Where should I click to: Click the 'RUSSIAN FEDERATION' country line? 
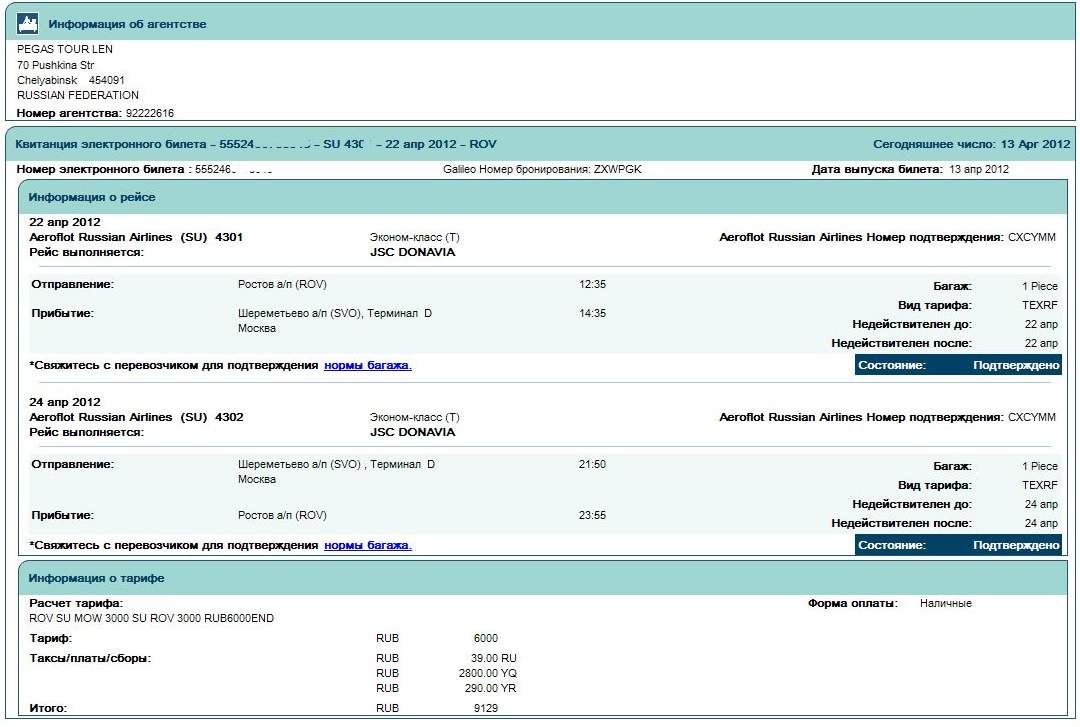tap(78, 95)
